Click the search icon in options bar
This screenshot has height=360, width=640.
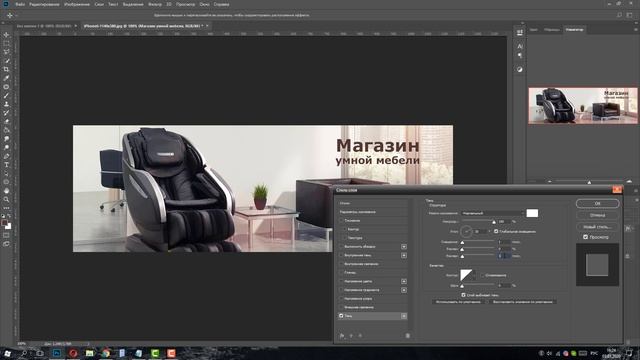click(x=619, y=15)
